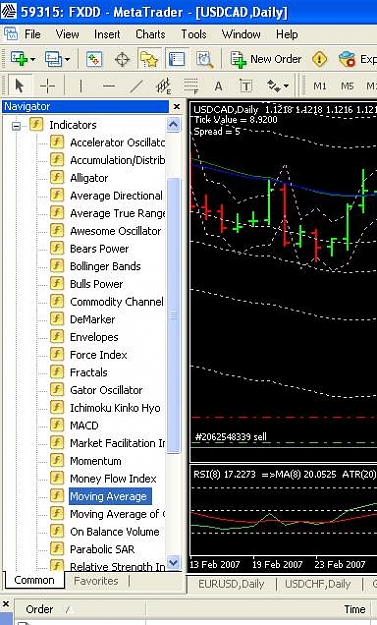
Task: Switch to USDCHF,Daily chart tab
Action: (x=318, y=584)
